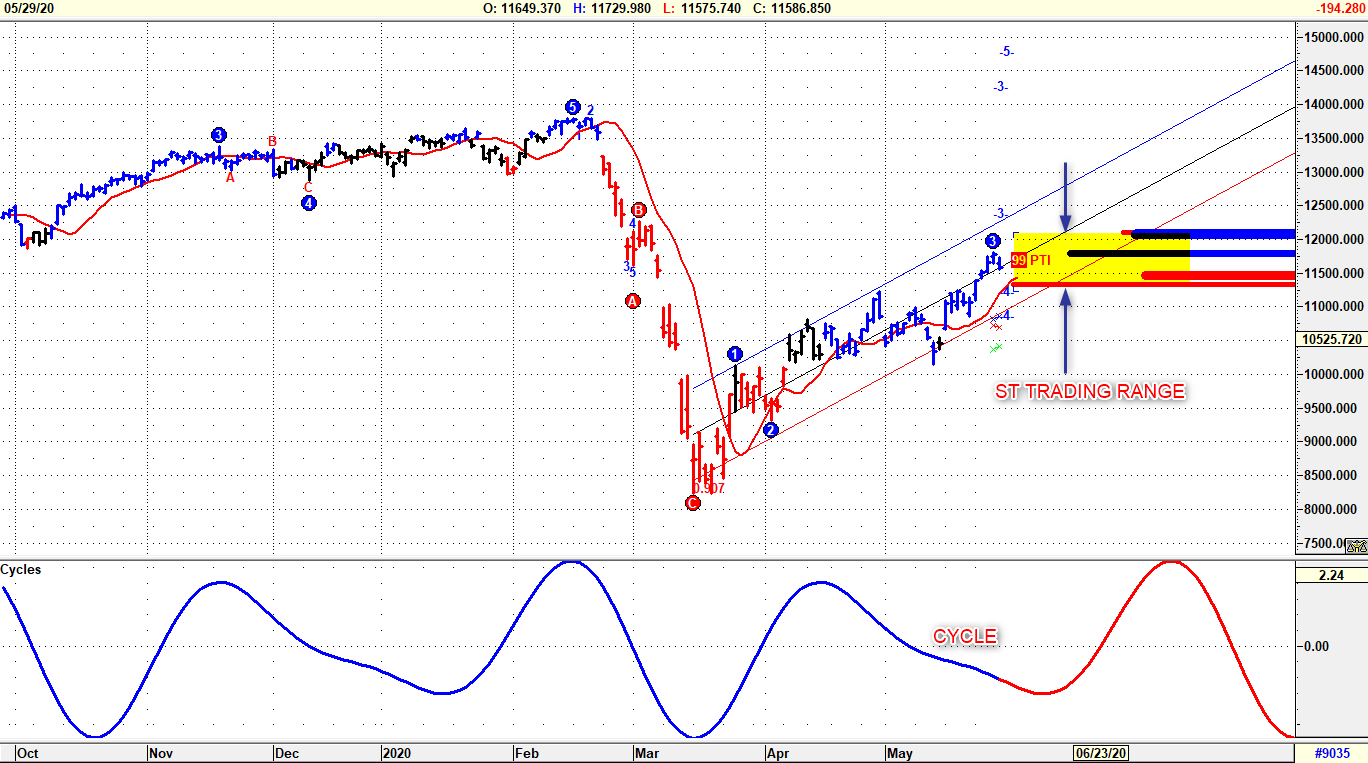The image size is (1368, 763).
Task: Click the Dec label on time axis
Action: coord(289,753)
